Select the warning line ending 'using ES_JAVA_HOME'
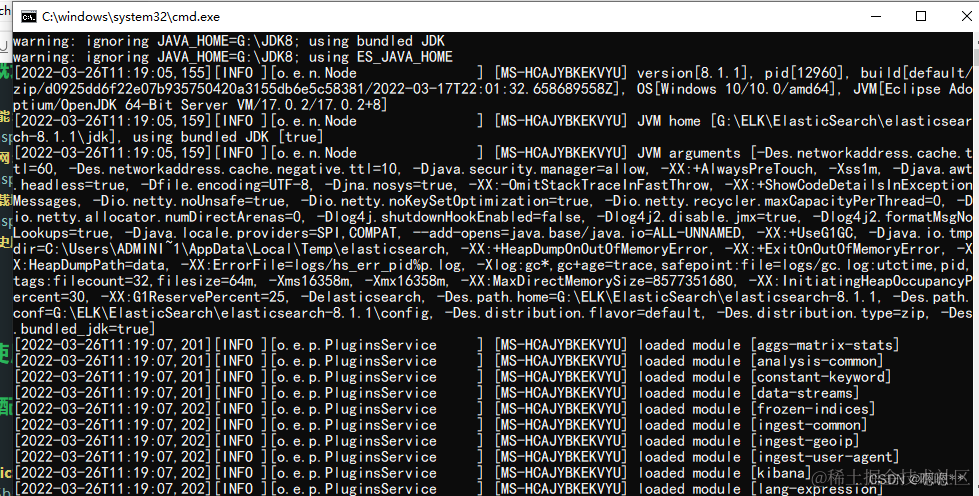The image size is (979, 496). (x=233, y=57)
